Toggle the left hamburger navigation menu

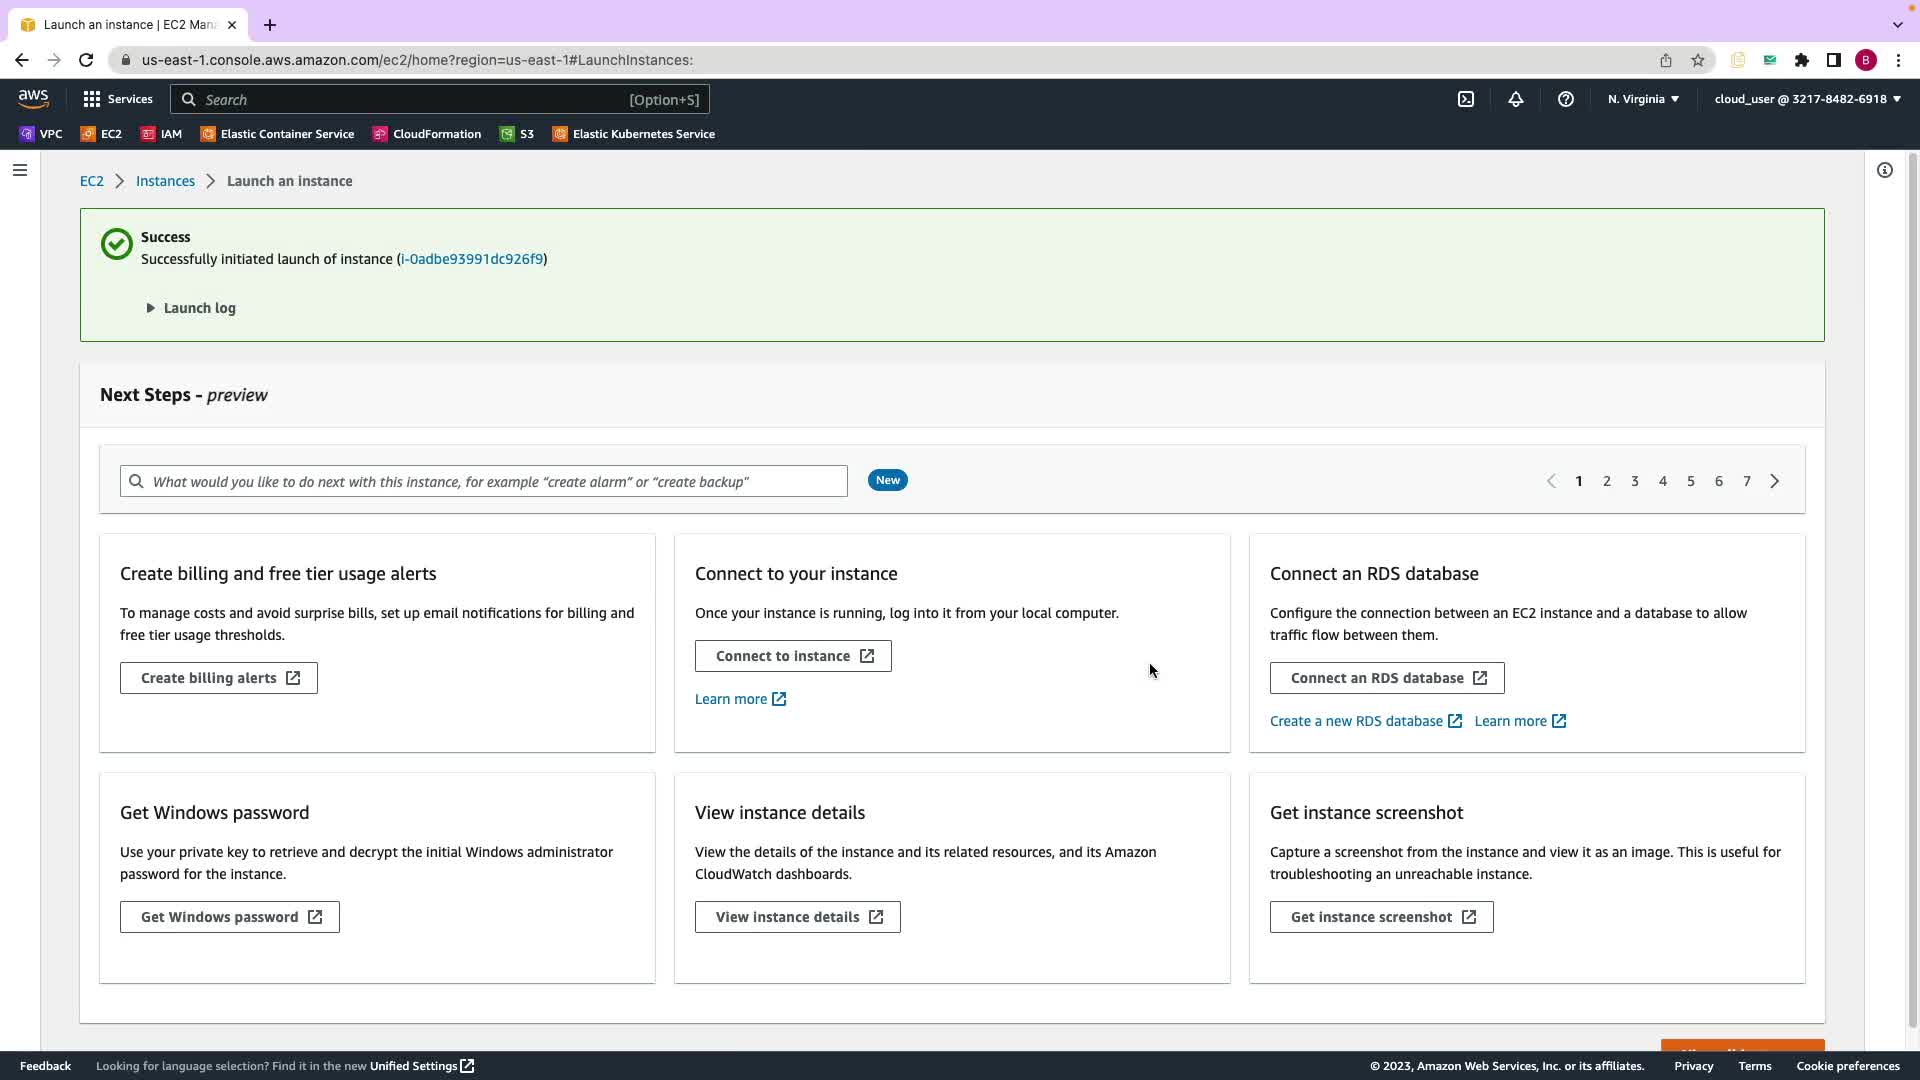20,170
